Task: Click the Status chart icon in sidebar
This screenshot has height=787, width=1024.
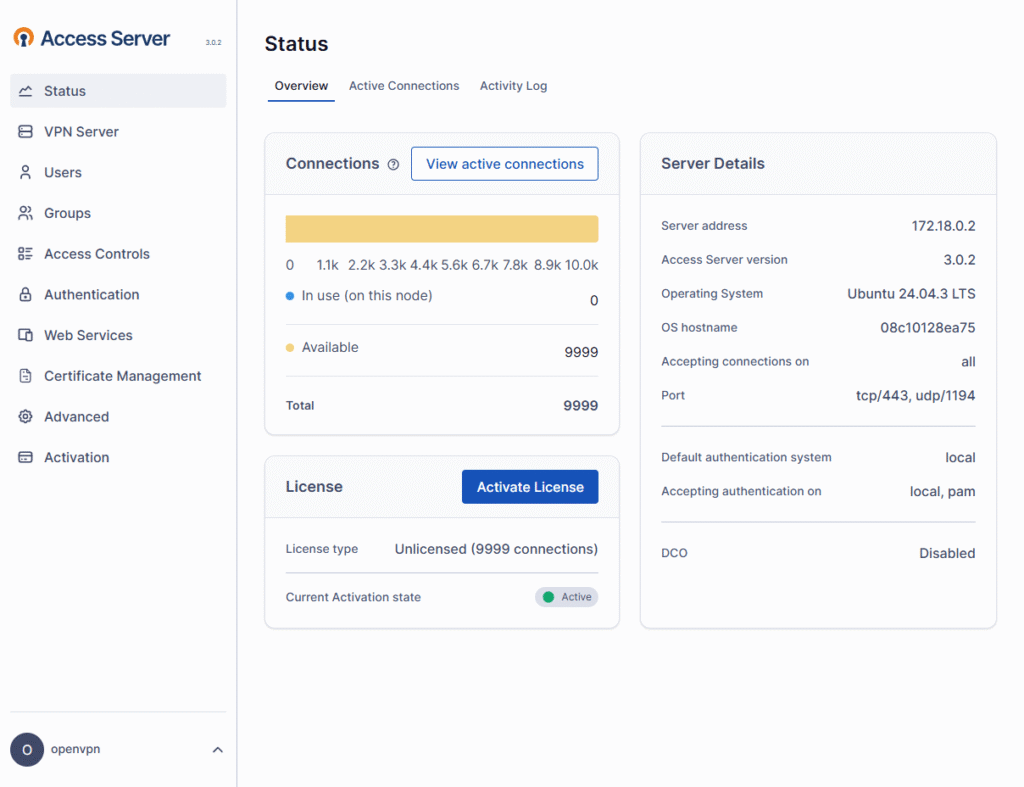Action: pos(26,91)
